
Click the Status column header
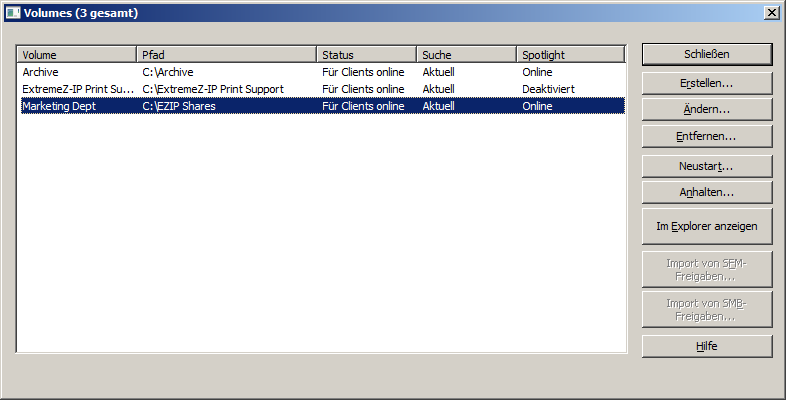point(366,55)
